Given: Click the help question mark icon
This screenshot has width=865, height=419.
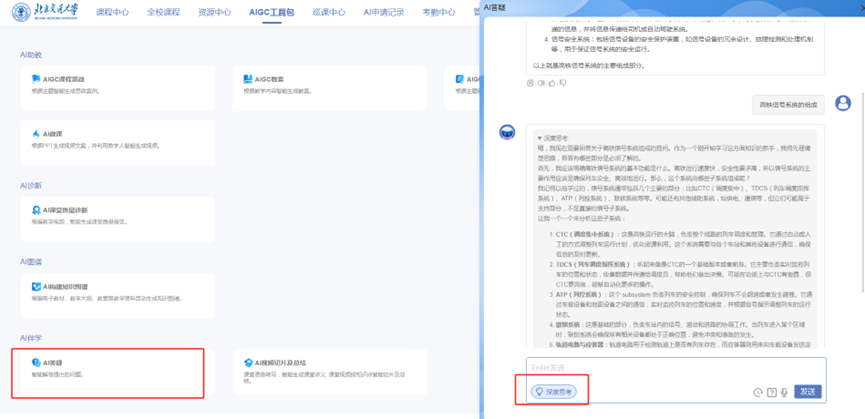Looking at the screenshot, I should click(771, 392).
